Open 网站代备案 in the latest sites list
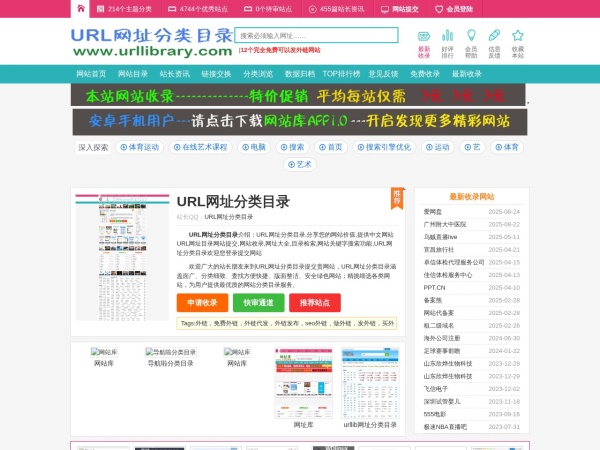600x450 pixels. 439,313
